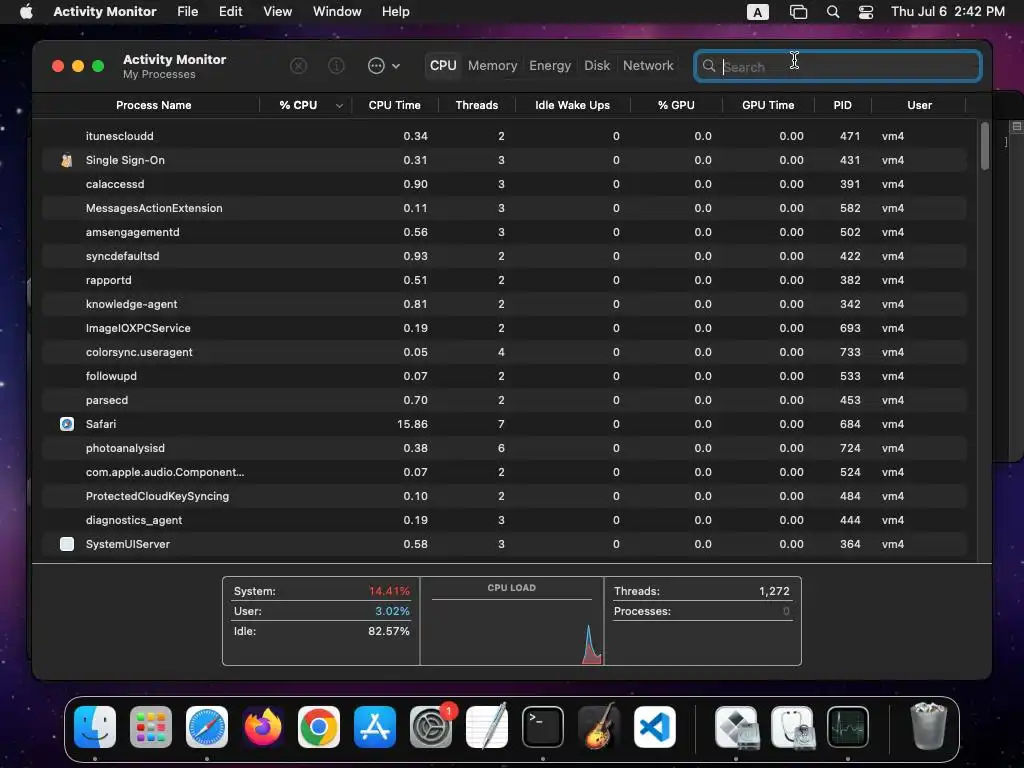Open Finder from the Dock
Viewport: 1024px width, 768px height.
(95, 727)
